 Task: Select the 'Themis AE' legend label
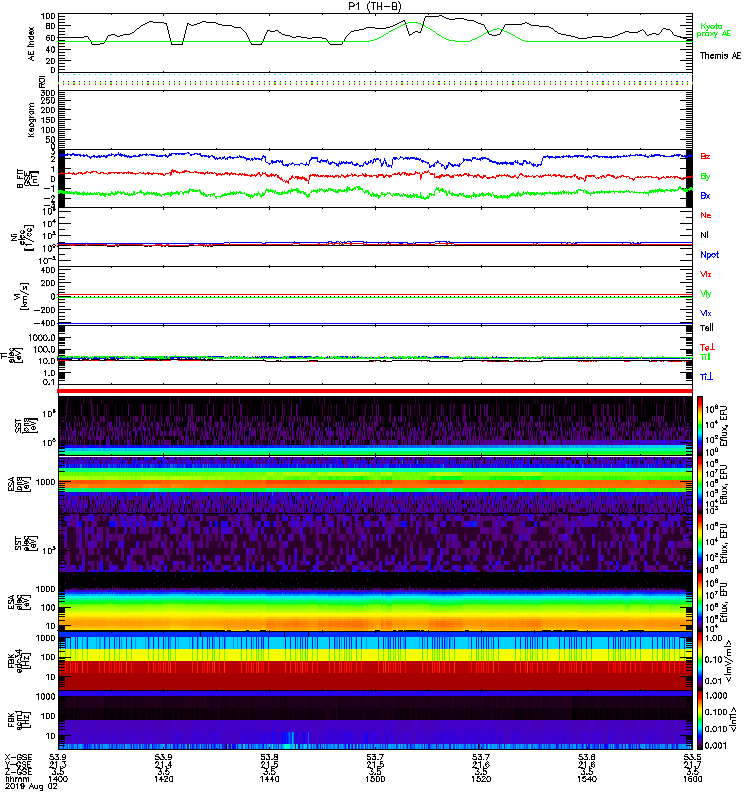point(720,56)
